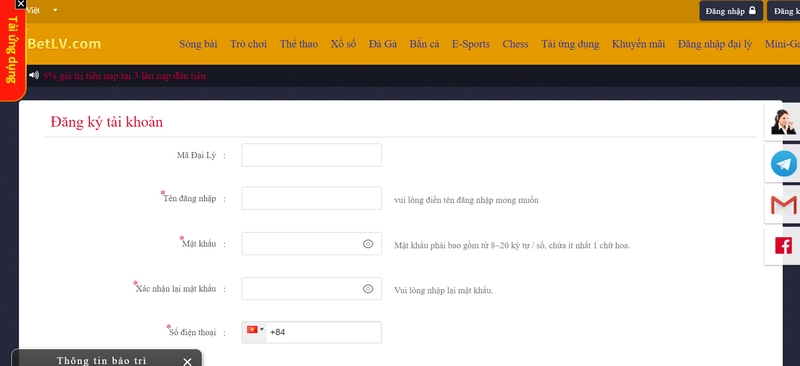Show the Mật khẩu field's password
The image size is (800, 366).
coord(368,244)
